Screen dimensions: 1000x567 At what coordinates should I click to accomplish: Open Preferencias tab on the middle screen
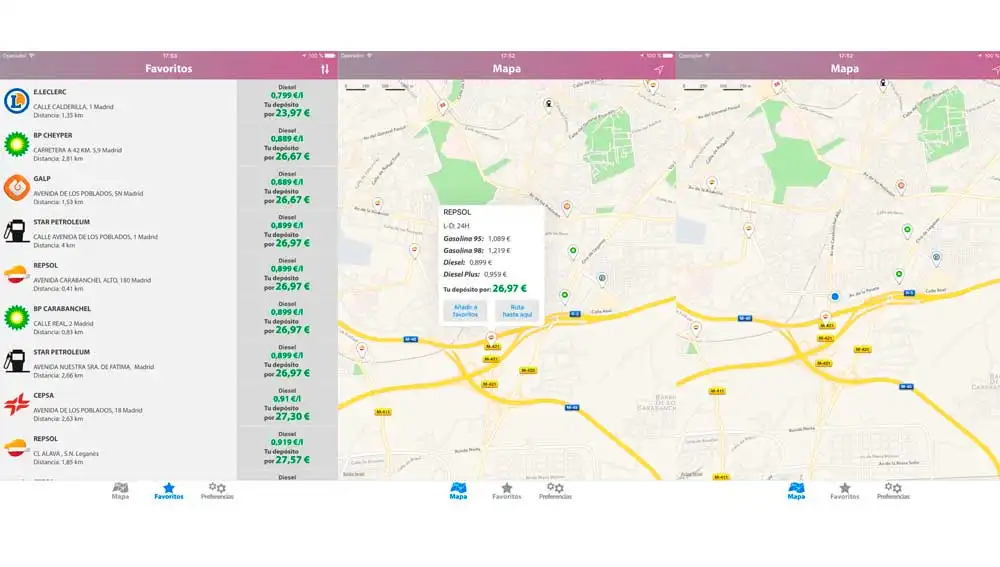pyautogui.click(x=555, y=490)
